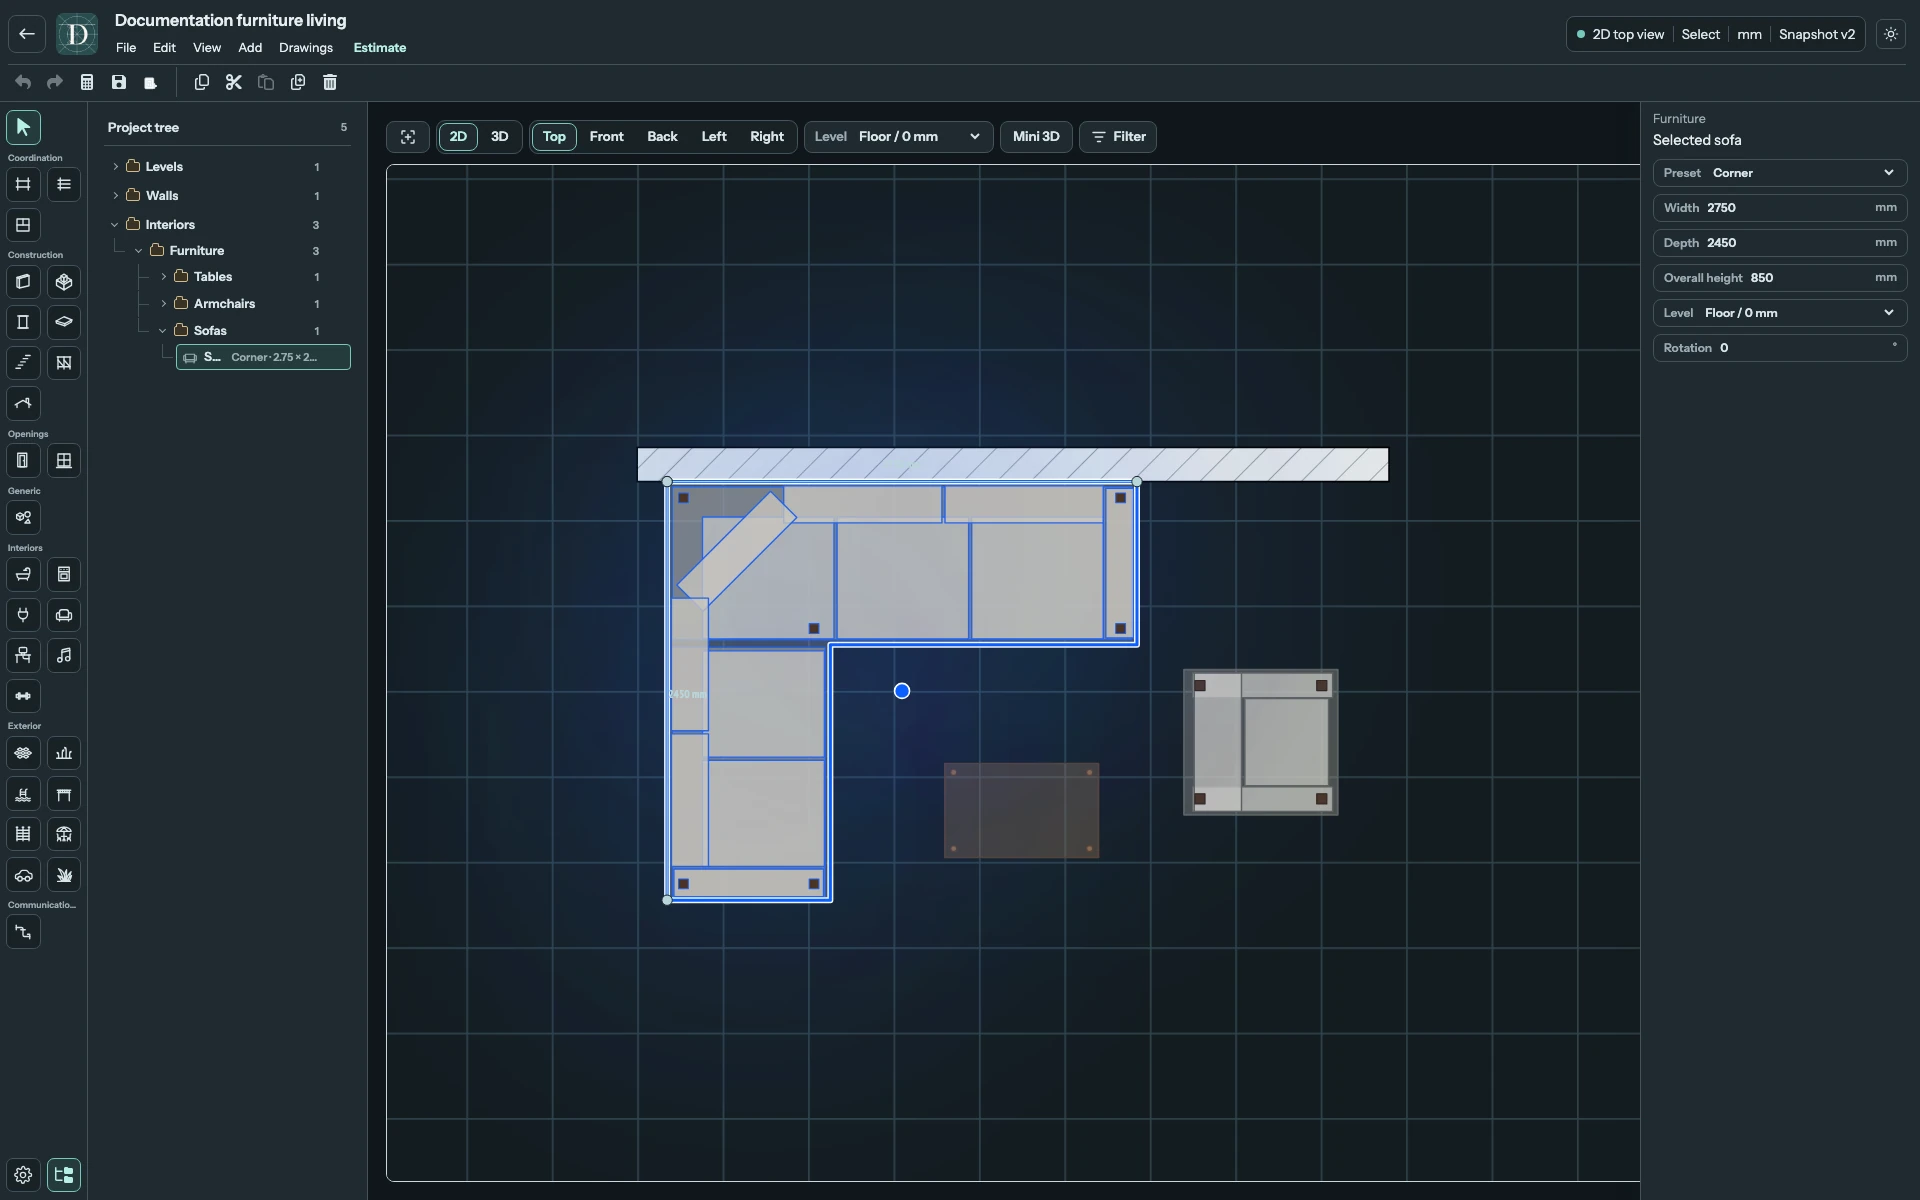Delete selection with the trash icon
This screenshot has width=1920, height=1200.
330,82
